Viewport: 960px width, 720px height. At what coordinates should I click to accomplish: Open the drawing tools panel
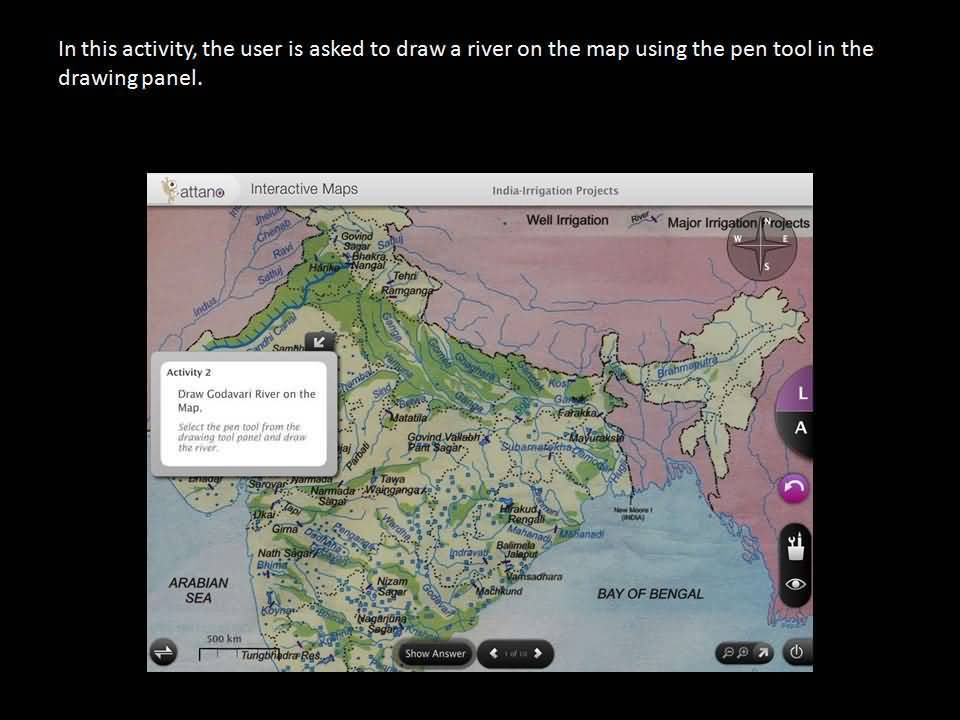(796, 547)
